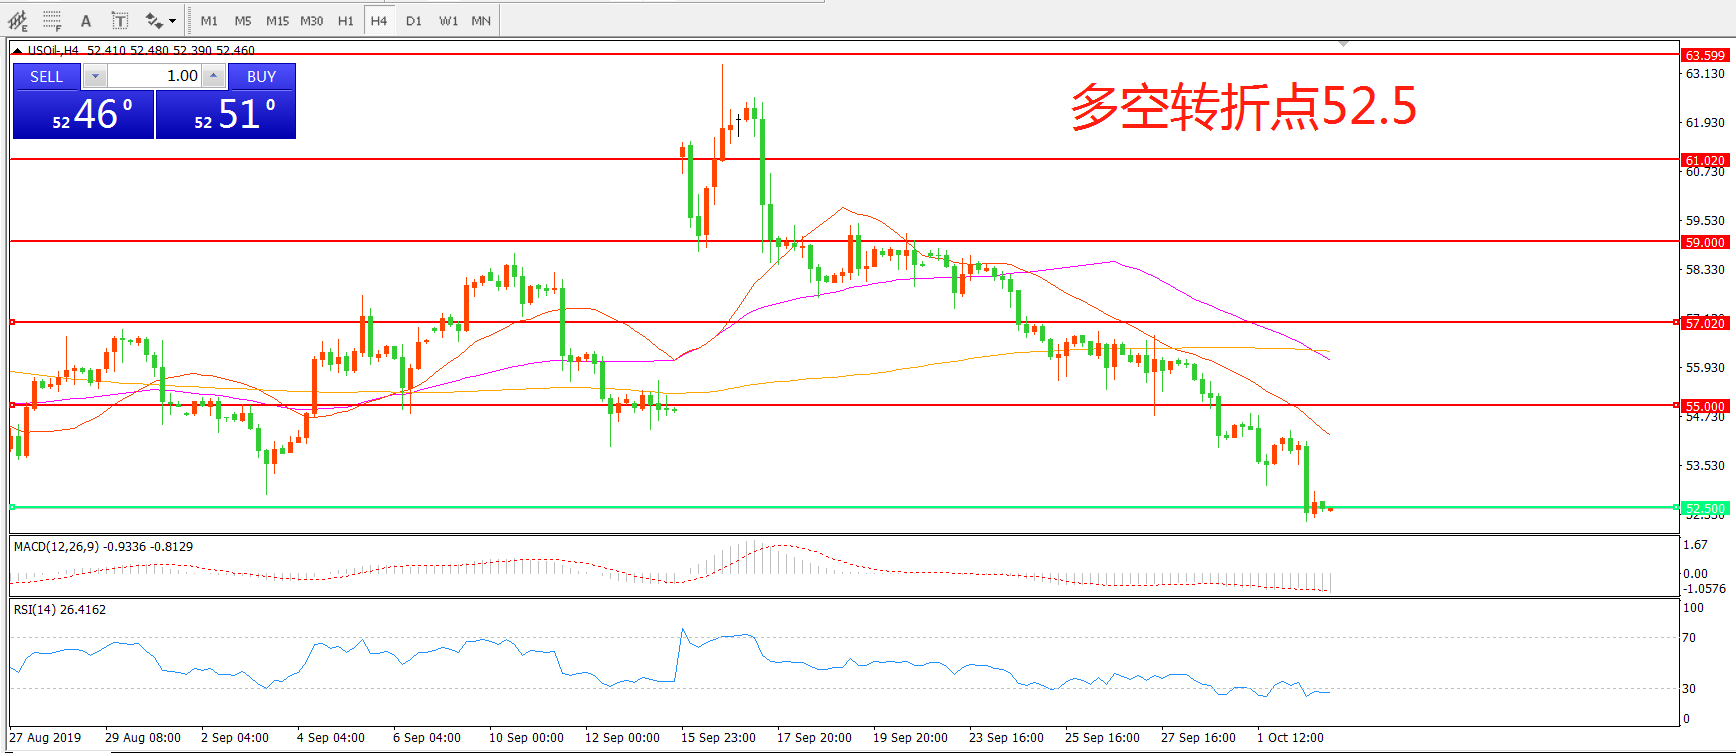Switch chart to D1 timeframe

(414, 20)
